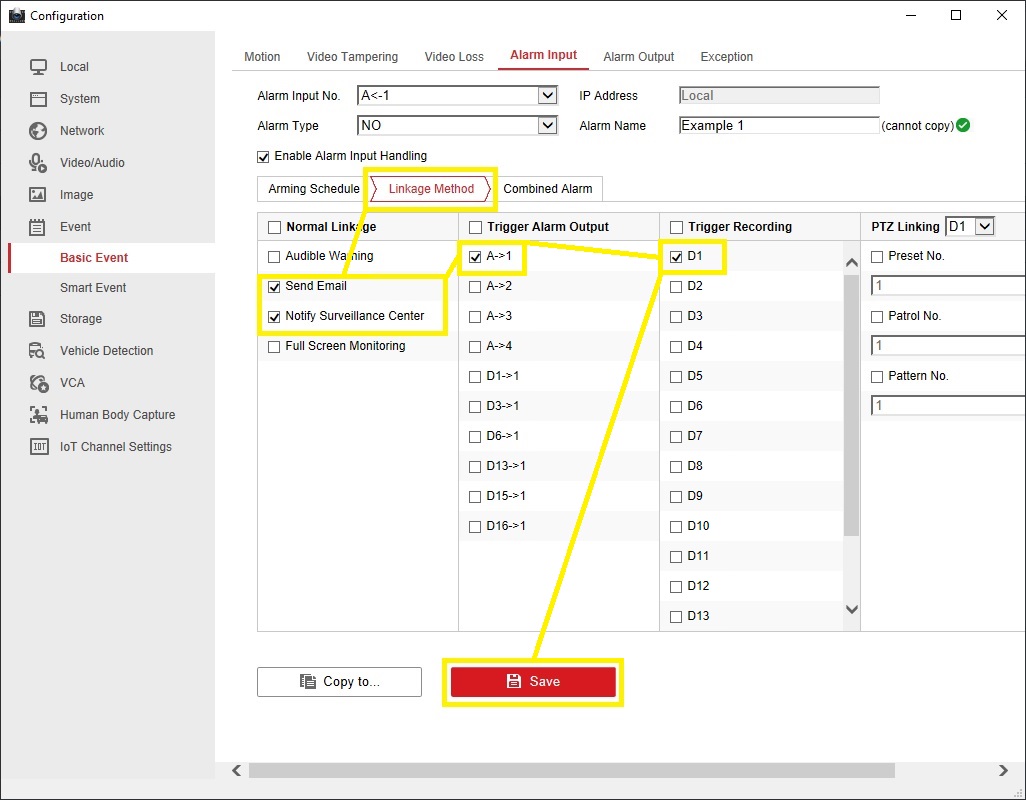Open Network settings globe icon
1026x800 pixels.
(x=38, y=131)
